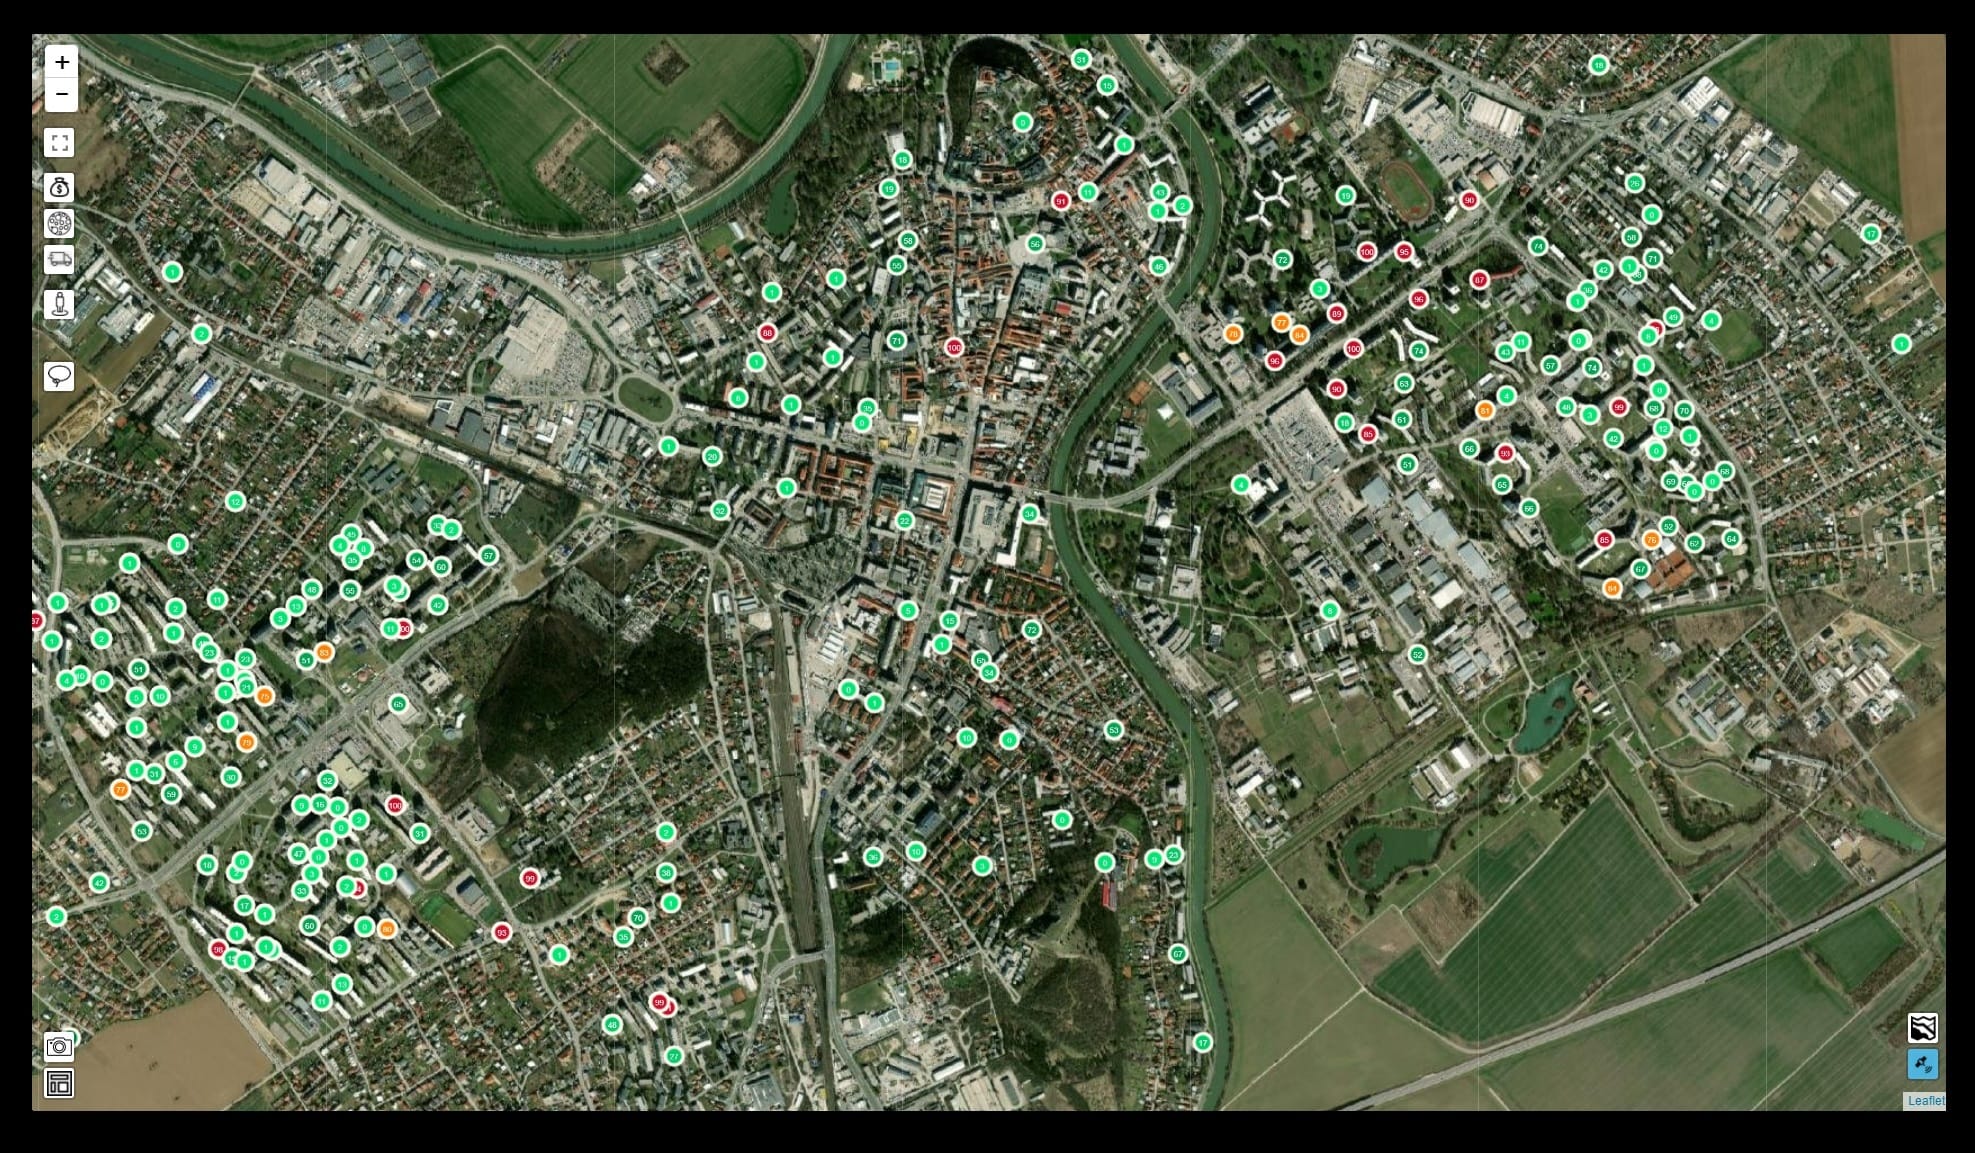Choose the lasso selection tool
Screen dimensions: 1975x1153
click(x=60, y=376)
